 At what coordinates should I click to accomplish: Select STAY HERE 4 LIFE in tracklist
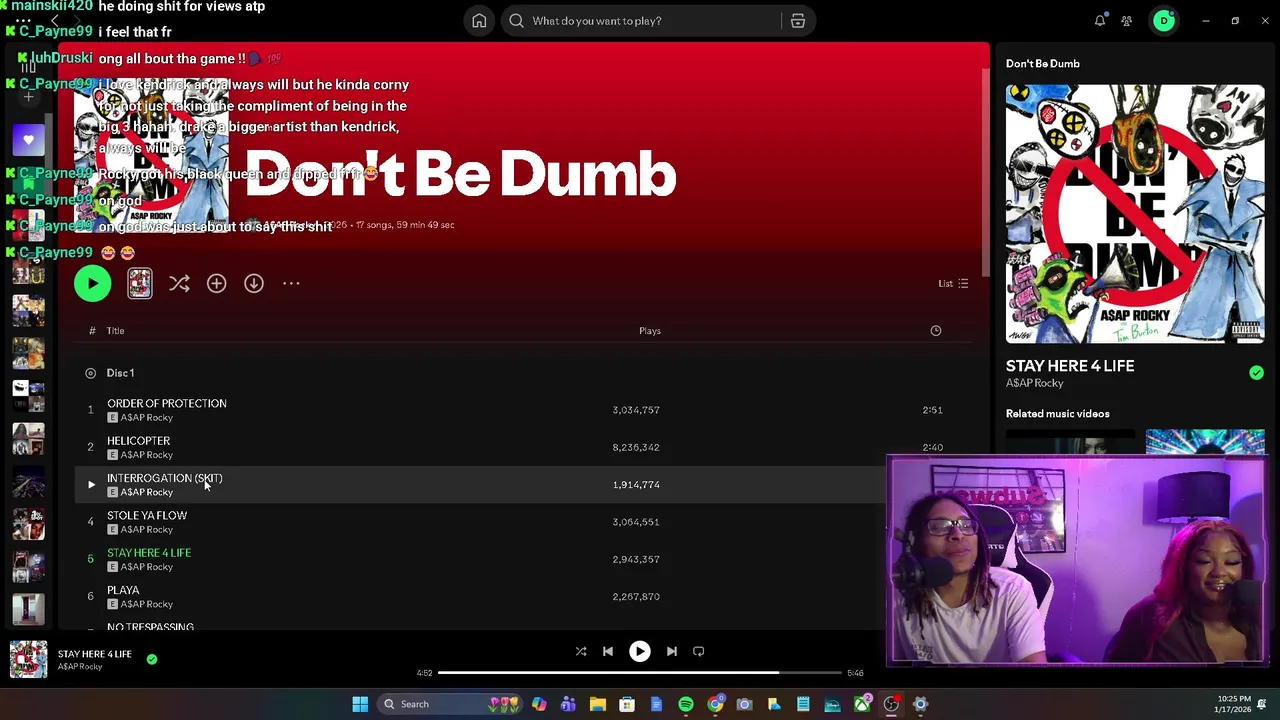(x=149, y=553)
